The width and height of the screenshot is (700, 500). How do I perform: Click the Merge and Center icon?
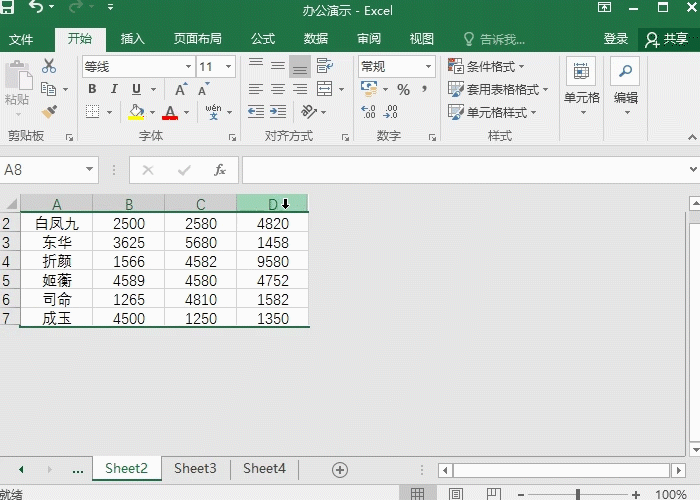(325, 89)
